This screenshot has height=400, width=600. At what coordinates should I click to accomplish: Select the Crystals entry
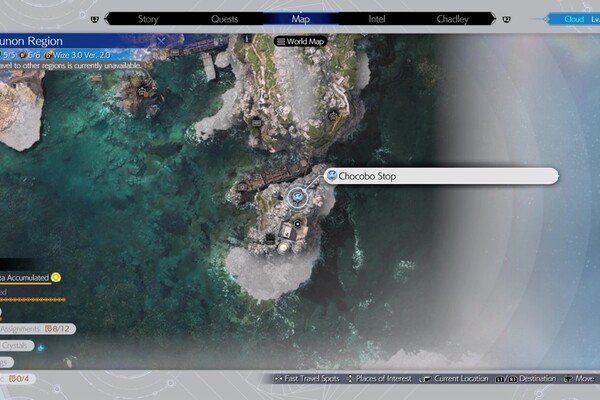click(x=16, y=346)
